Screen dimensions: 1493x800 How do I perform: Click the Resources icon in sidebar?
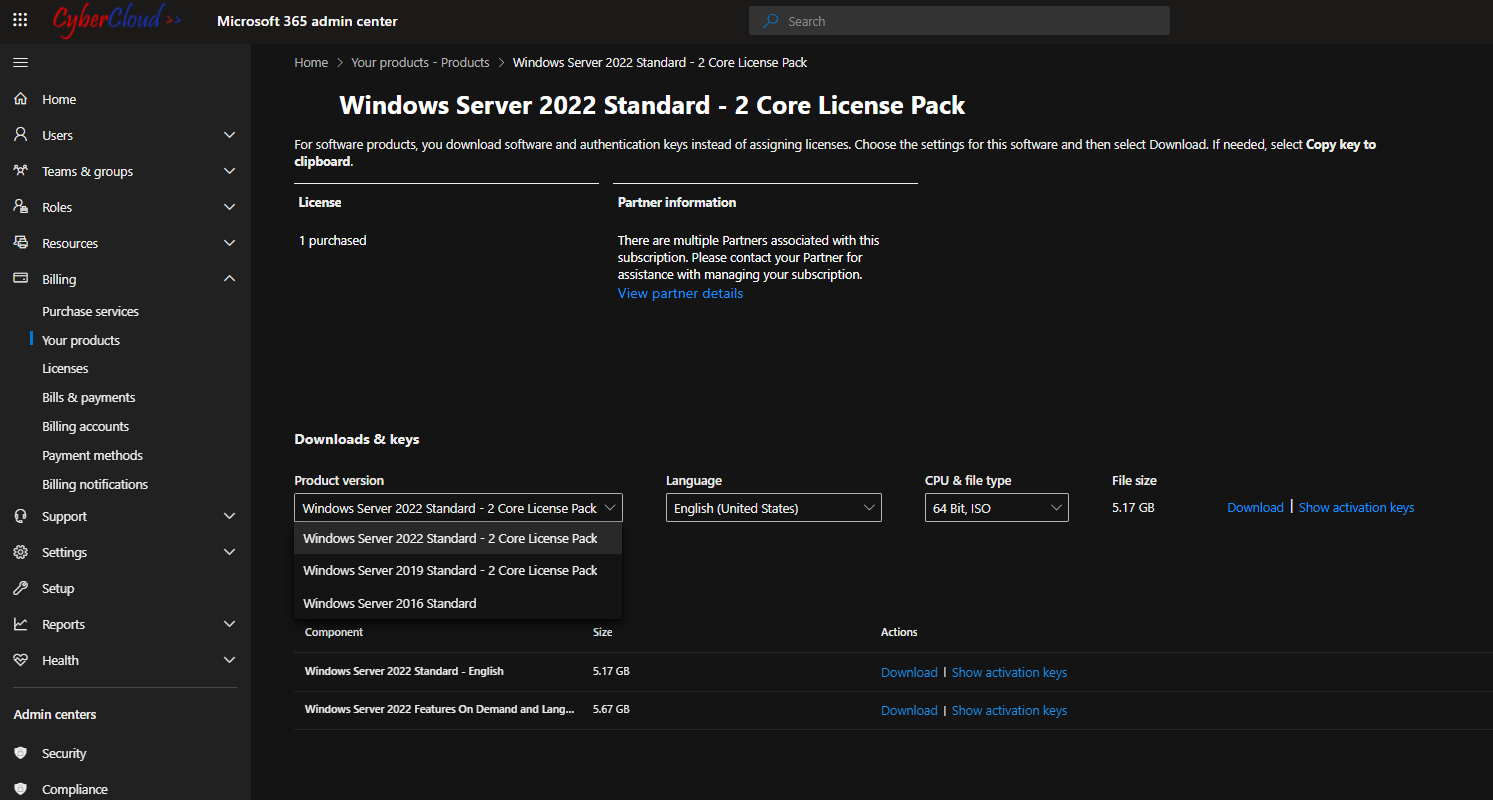[20, 243]
